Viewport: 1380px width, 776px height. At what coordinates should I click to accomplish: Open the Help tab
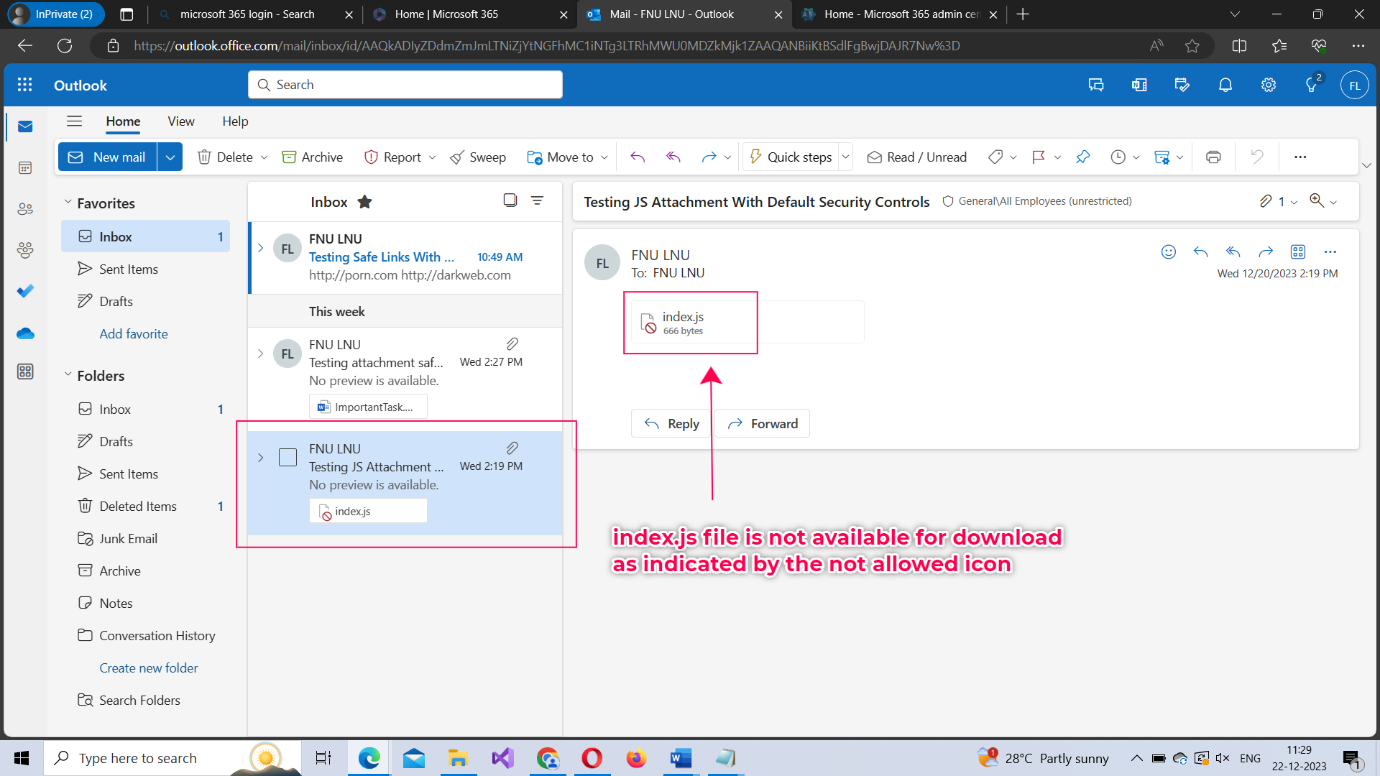click(x=235, y=121)
